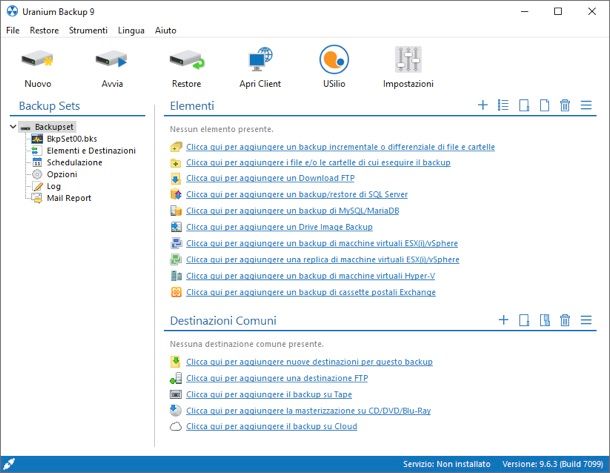The image size is (610, 473).
Task: Click the status bar plug connection icon
Action: [9, 464]
